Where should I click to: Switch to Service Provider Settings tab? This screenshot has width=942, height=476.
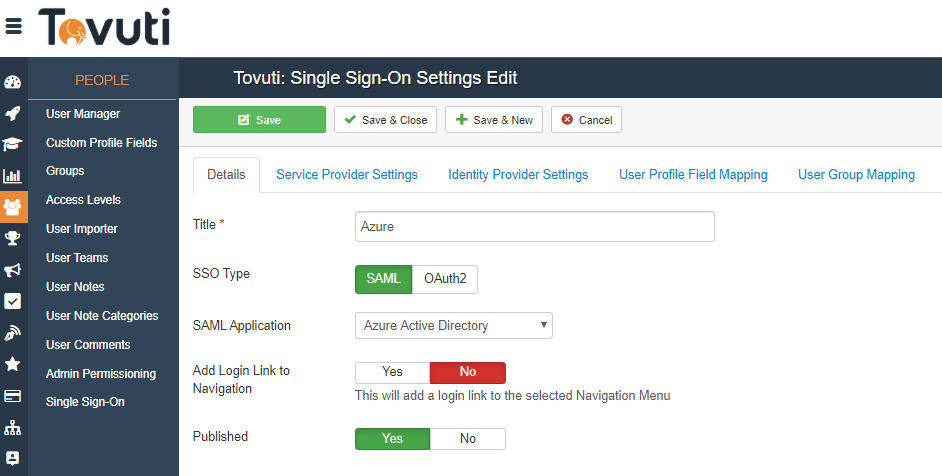(347, 174)
